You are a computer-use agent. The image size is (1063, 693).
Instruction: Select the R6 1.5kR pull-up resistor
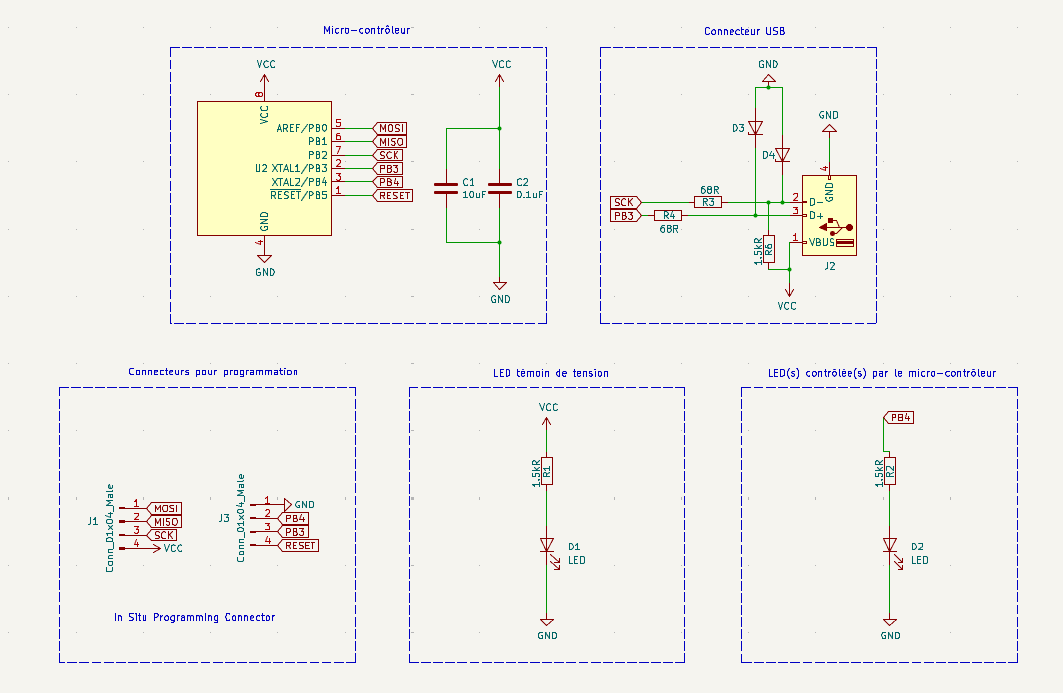(x=768, y=249)
